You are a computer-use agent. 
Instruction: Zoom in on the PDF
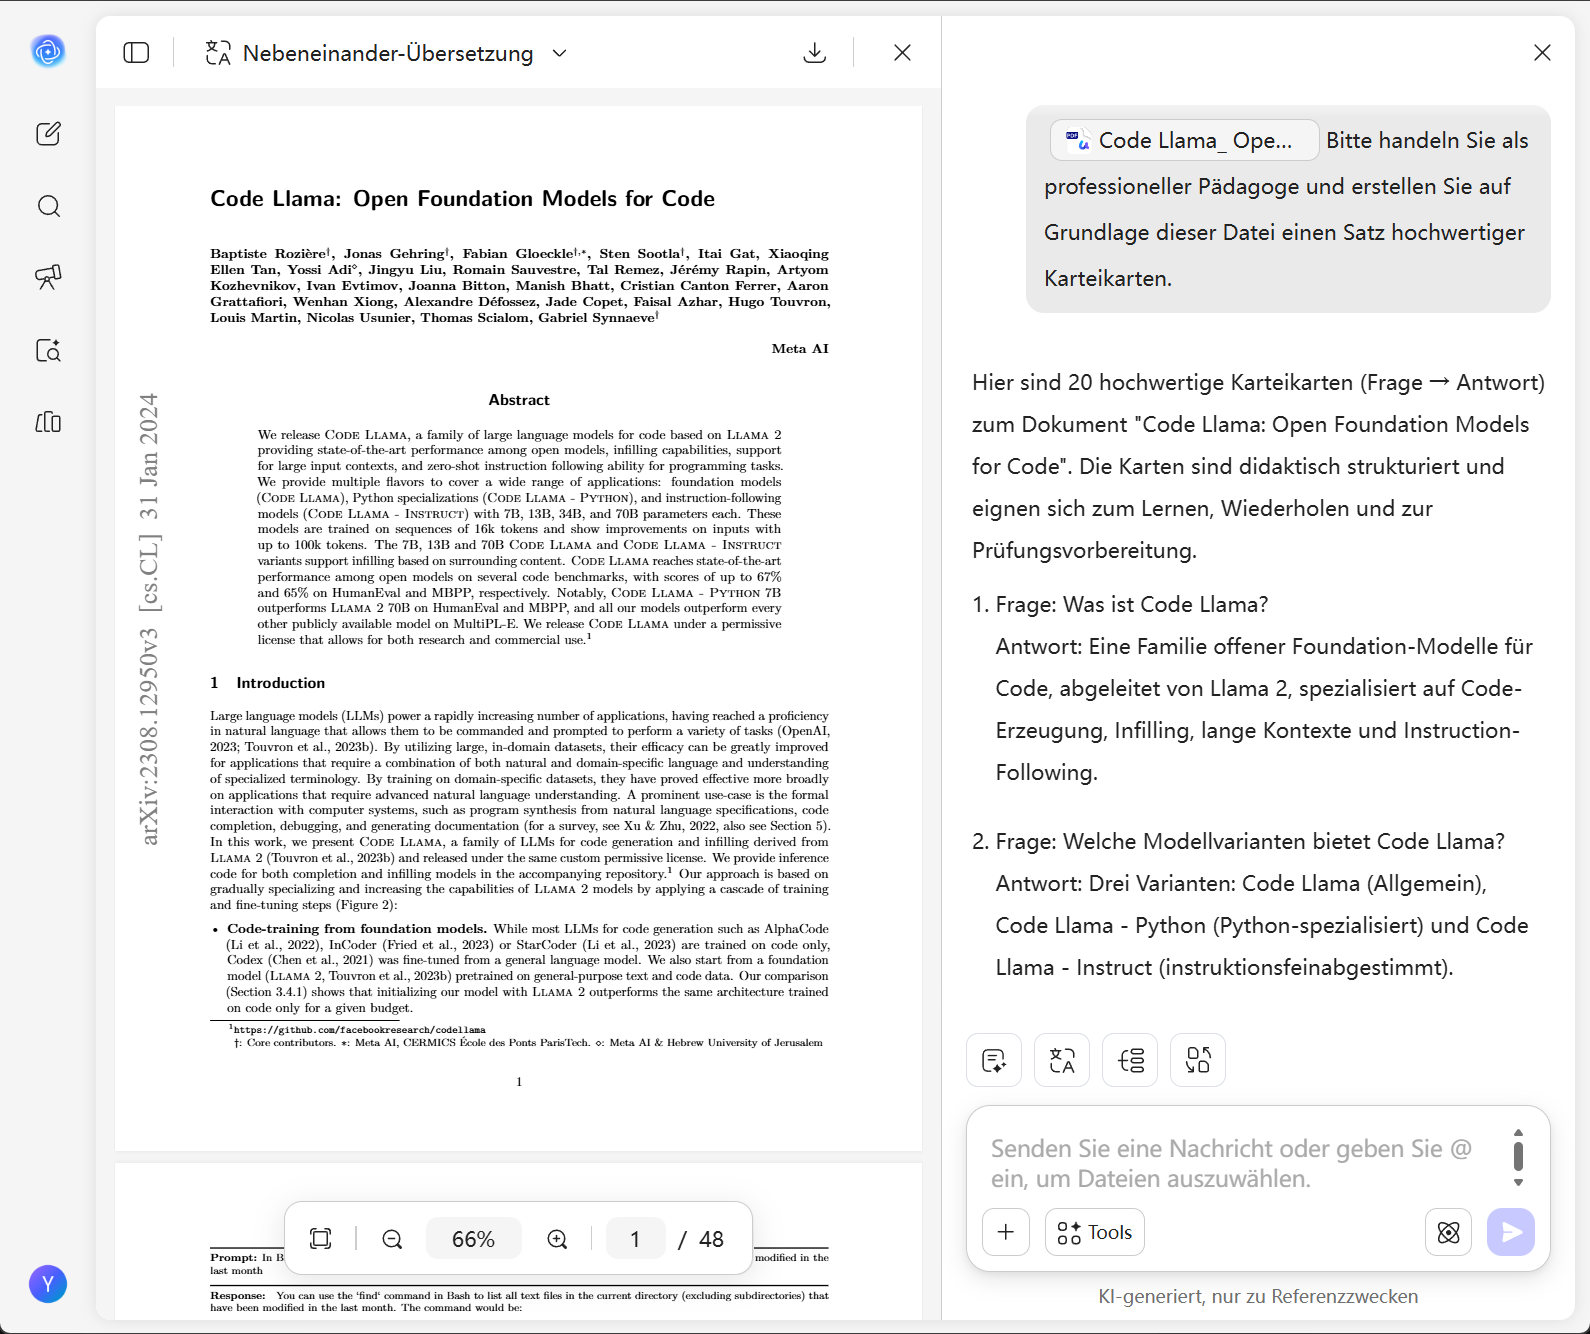(x=557, y=1239)
